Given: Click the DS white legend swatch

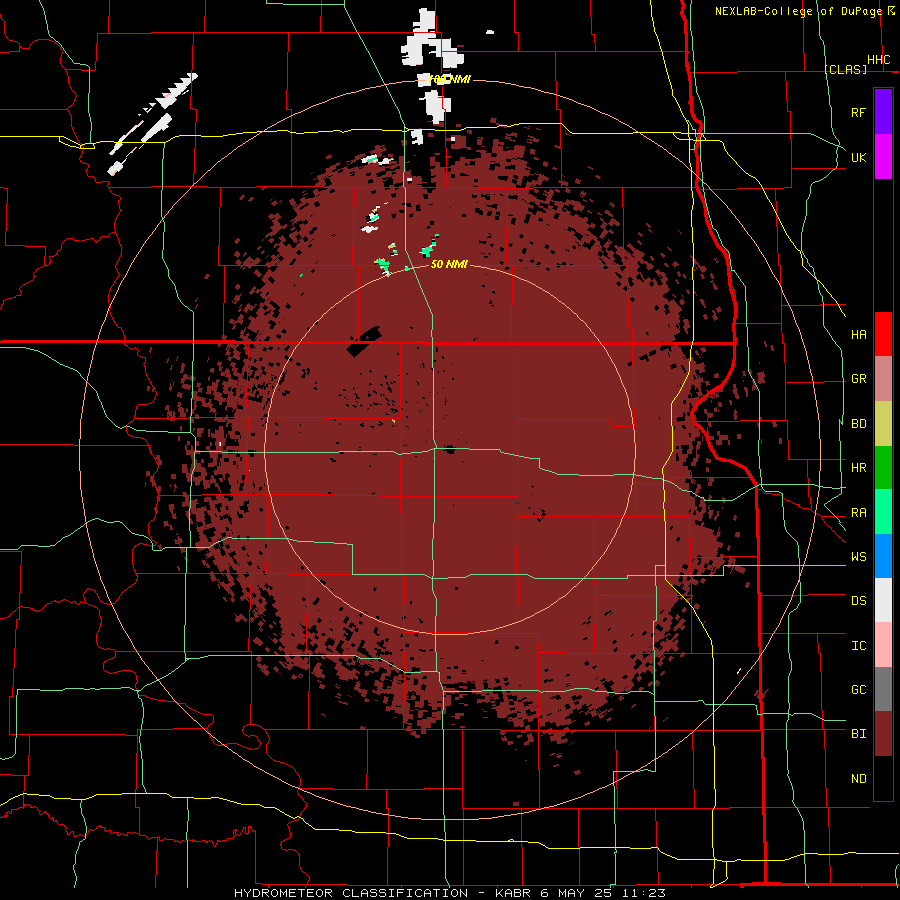Looking at the screenshot, I should [883, 600].
